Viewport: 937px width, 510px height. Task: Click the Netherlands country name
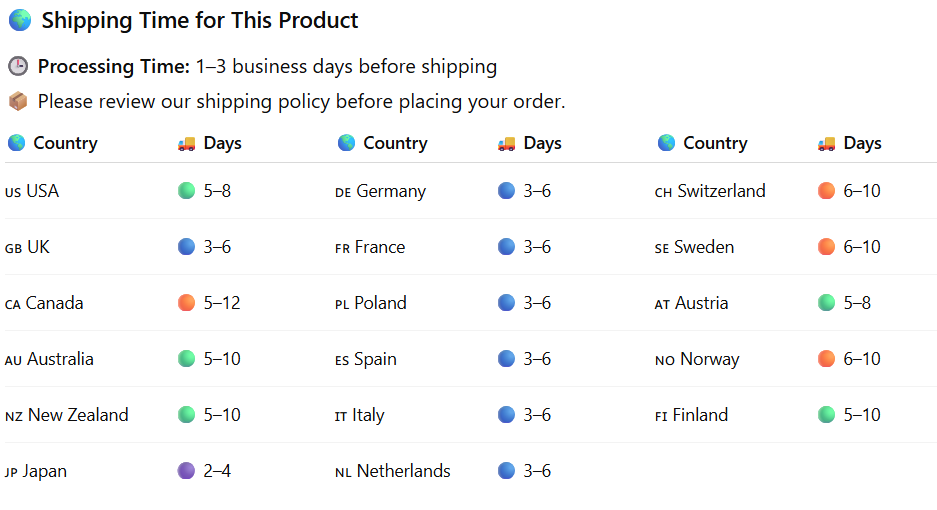(403, 471)
